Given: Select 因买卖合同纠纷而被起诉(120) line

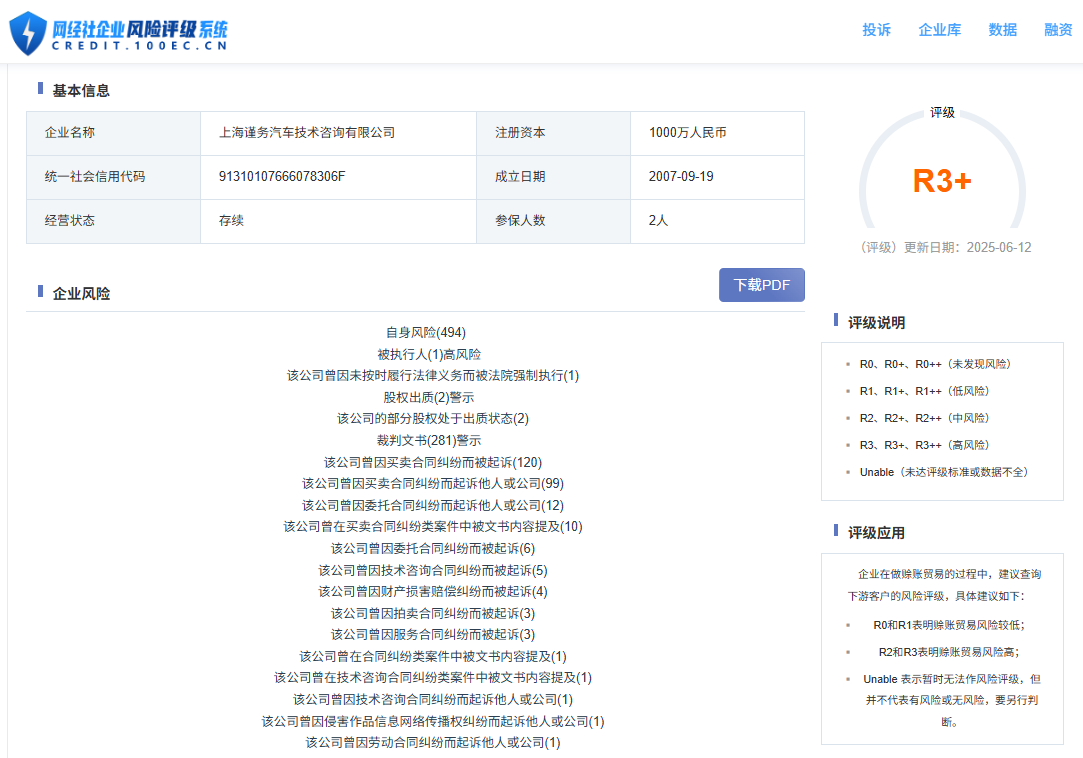Looking at the screenshot, I should (x=433, y=462).
